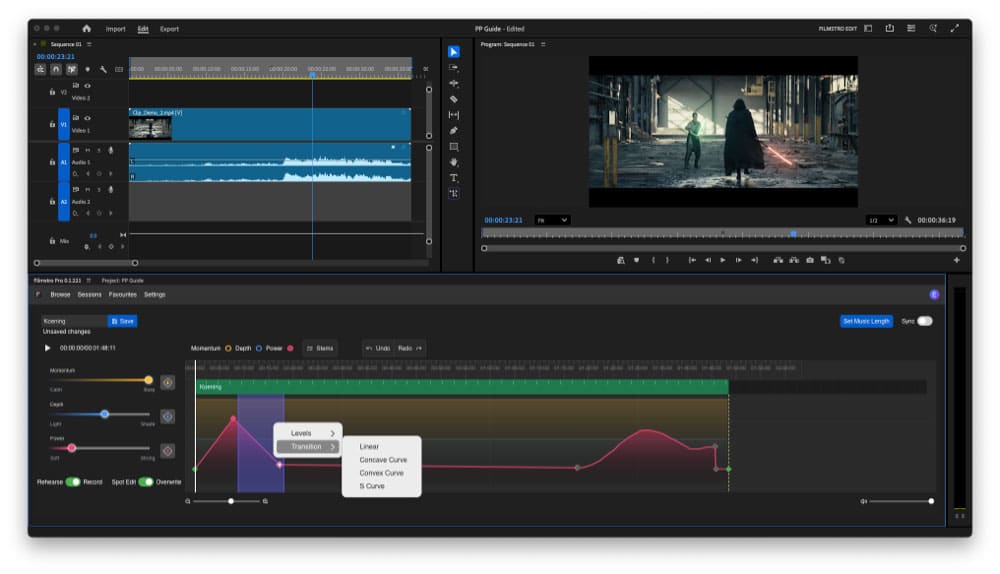The height and width of the screenshot is (574, 1000).
Task: Select the Type tool
Action: (453, 177)
